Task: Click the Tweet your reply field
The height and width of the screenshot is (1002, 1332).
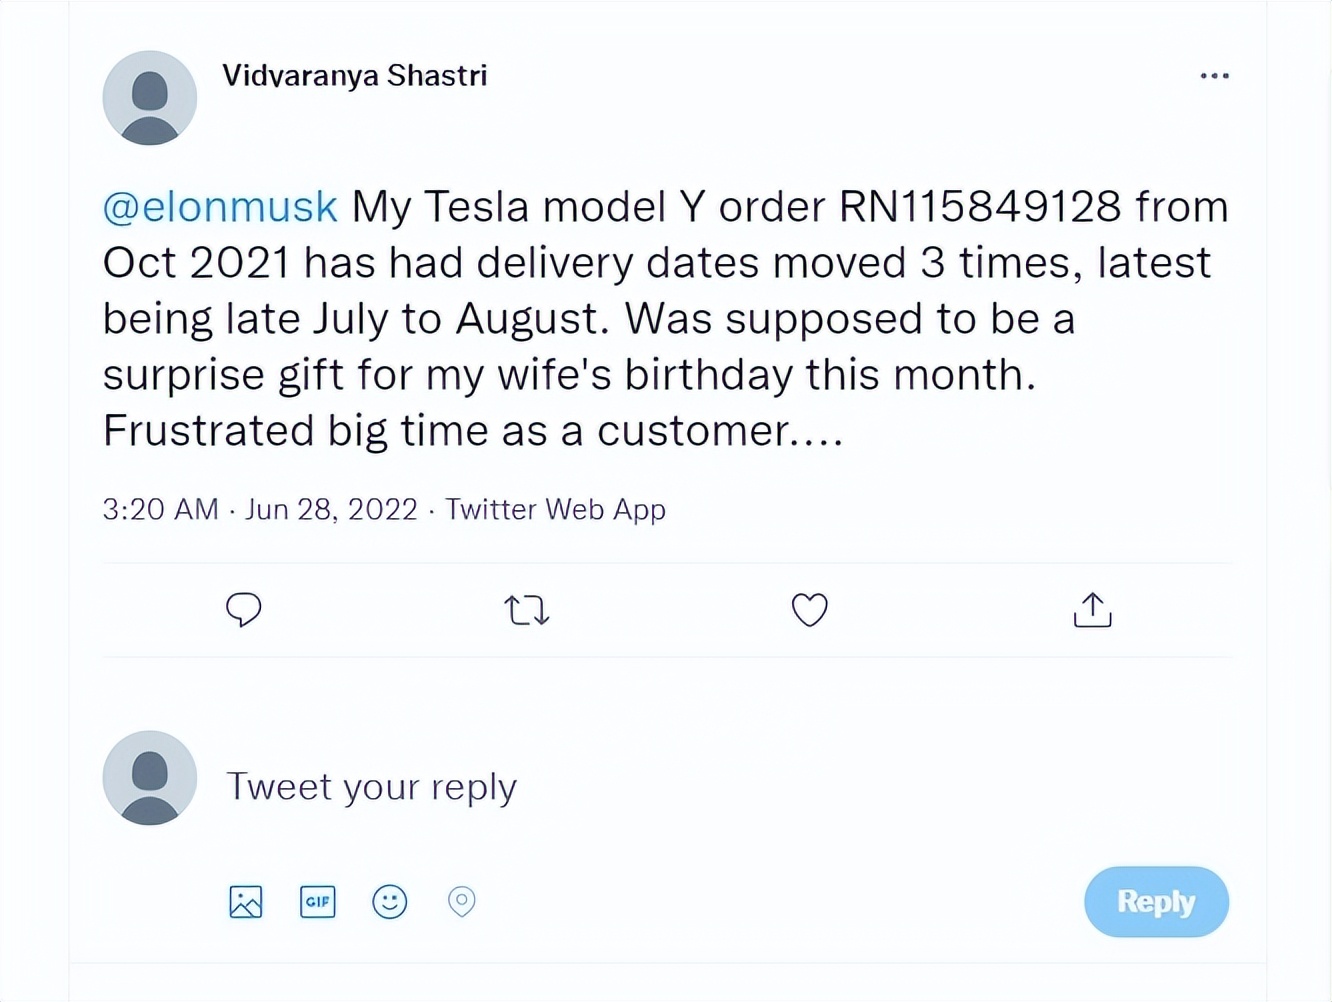Action: point(372,786)
